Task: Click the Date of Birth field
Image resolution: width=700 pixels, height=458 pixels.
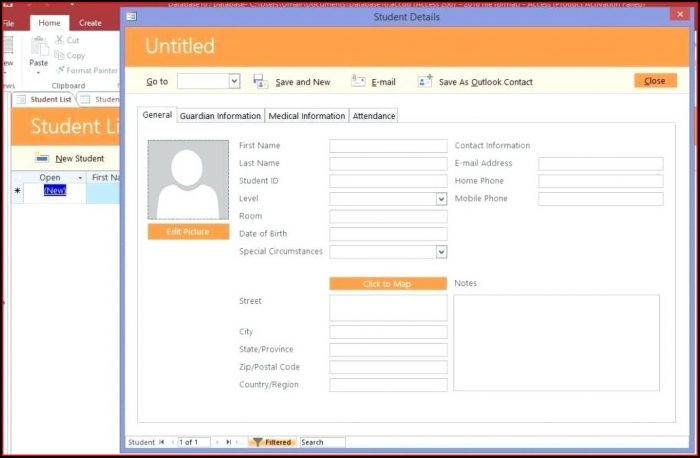Action: point(388,234)
